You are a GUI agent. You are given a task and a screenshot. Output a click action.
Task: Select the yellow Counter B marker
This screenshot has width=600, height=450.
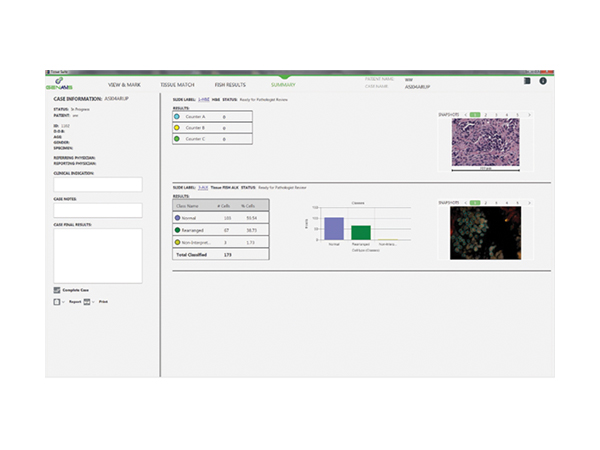(177, 127)
